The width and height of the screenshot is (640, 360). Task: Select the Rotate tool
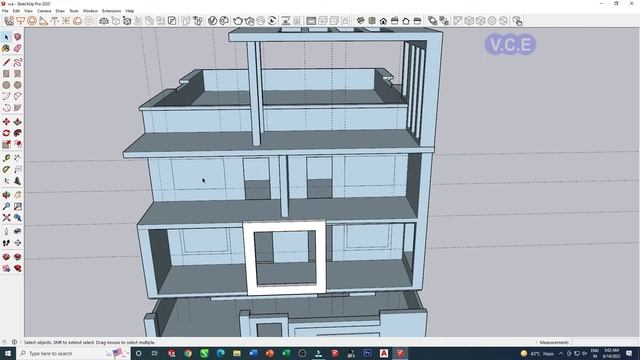[x=6, y=133]
